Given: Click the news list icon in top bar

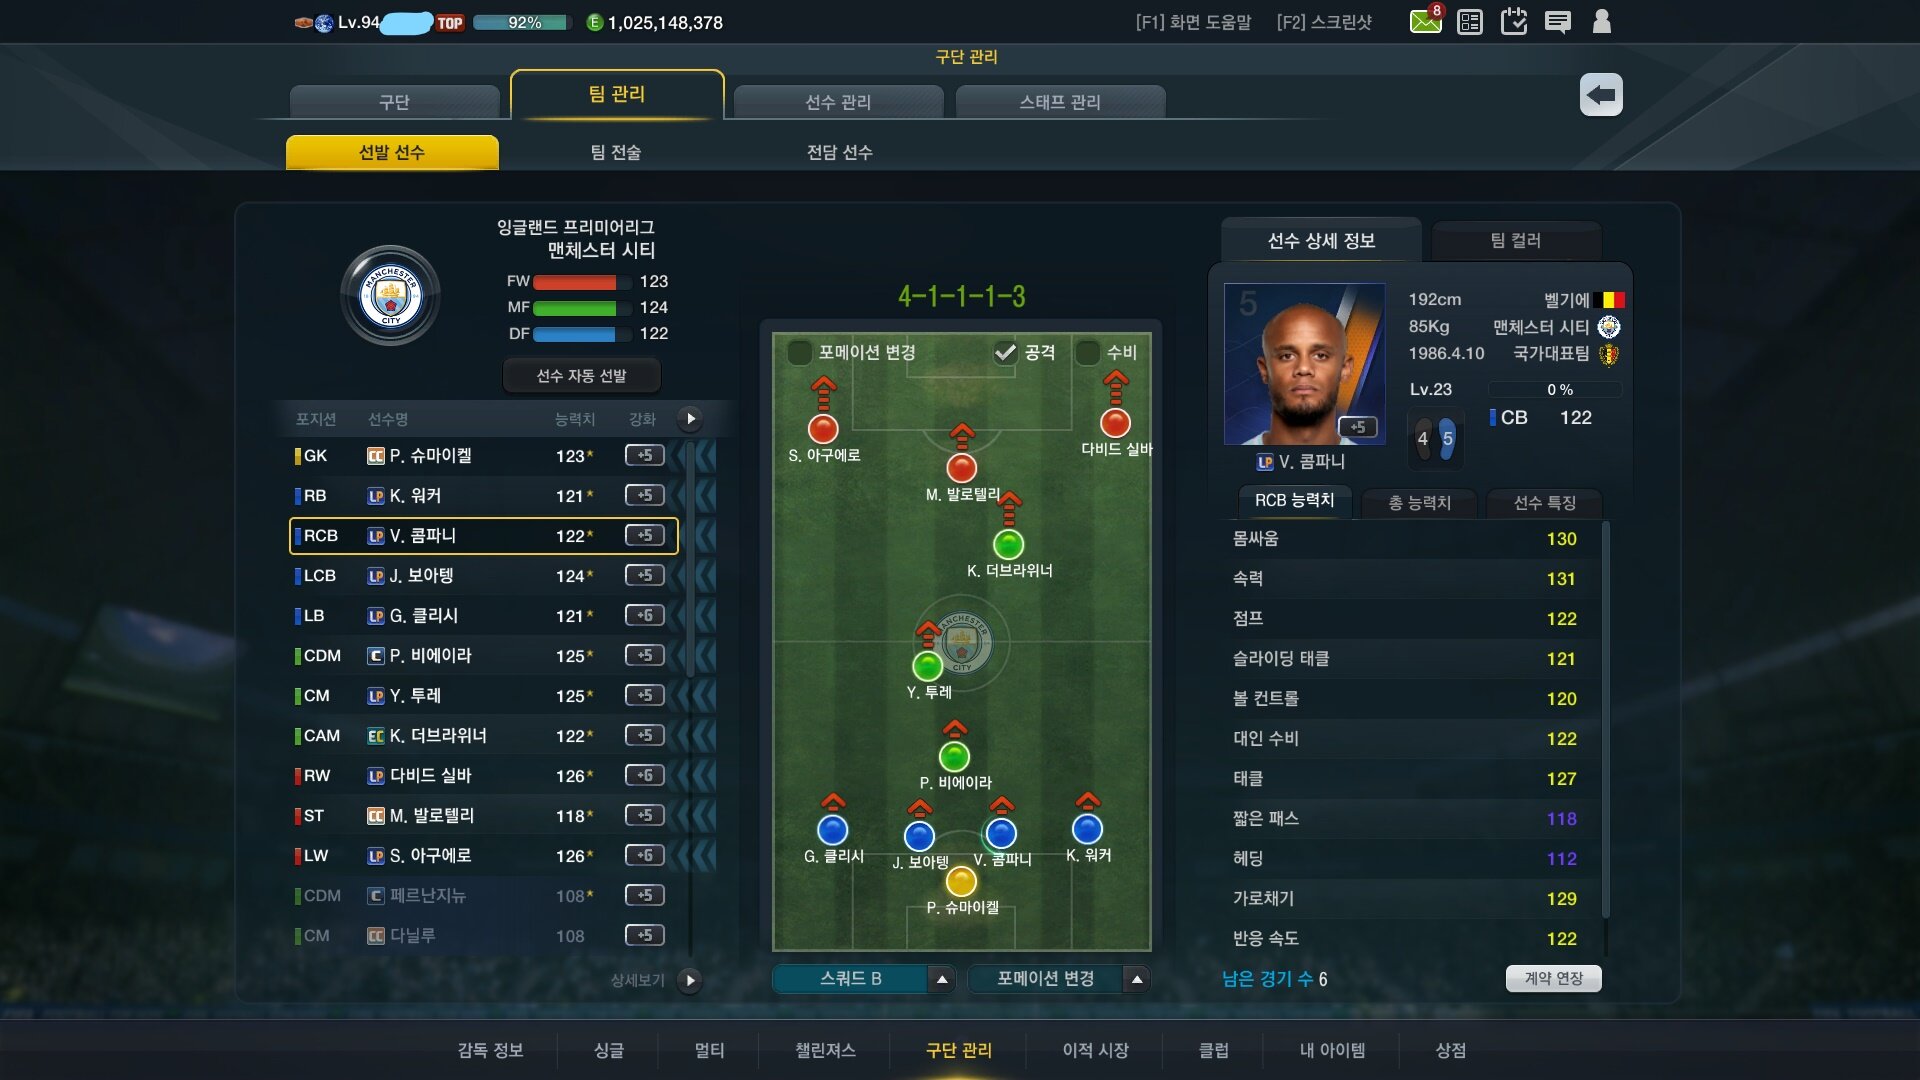Looking at the screenshot, I should [1470, 21].
